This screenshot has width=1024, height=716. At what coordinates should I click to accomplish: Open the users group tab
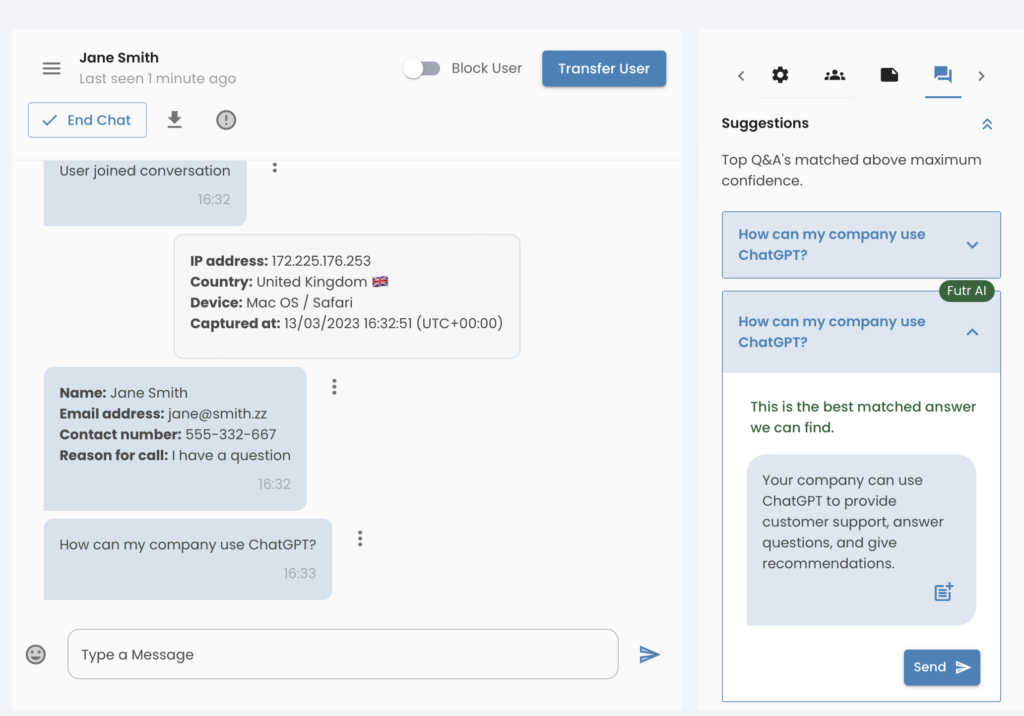834,75
